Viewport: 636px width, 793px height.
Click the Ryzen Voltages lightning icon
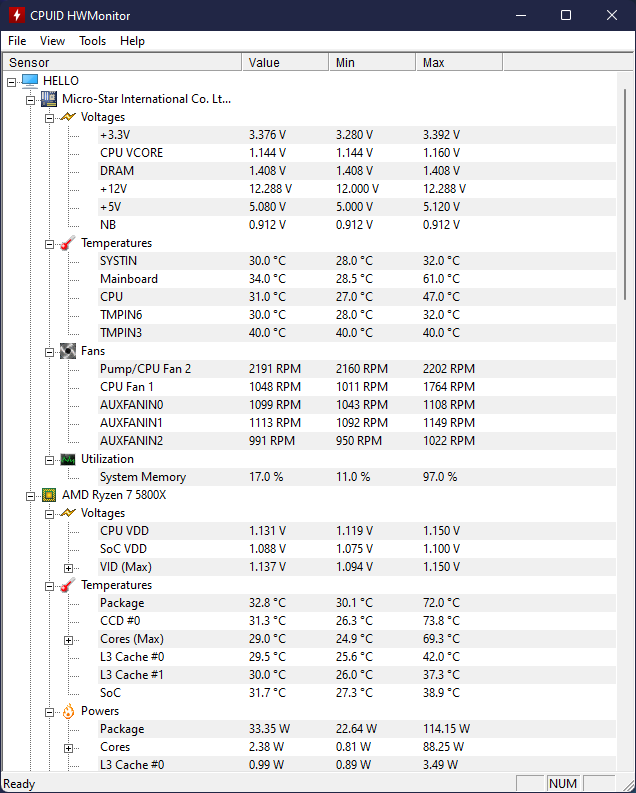pyautogui.click(x=68, y=513)
